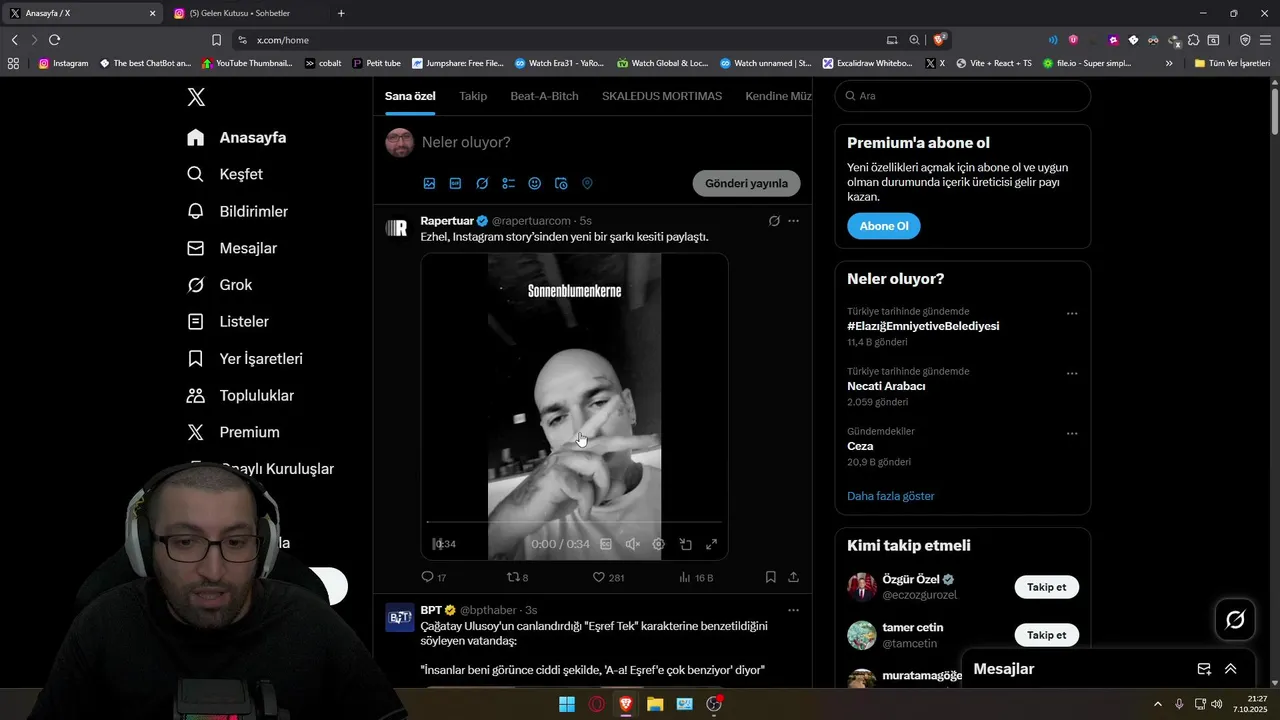Image resolution: width=1280 pixels, height=720 pixels.
Task: Unmute the video with the speaker icon
Action: click(x=632, y=544)
